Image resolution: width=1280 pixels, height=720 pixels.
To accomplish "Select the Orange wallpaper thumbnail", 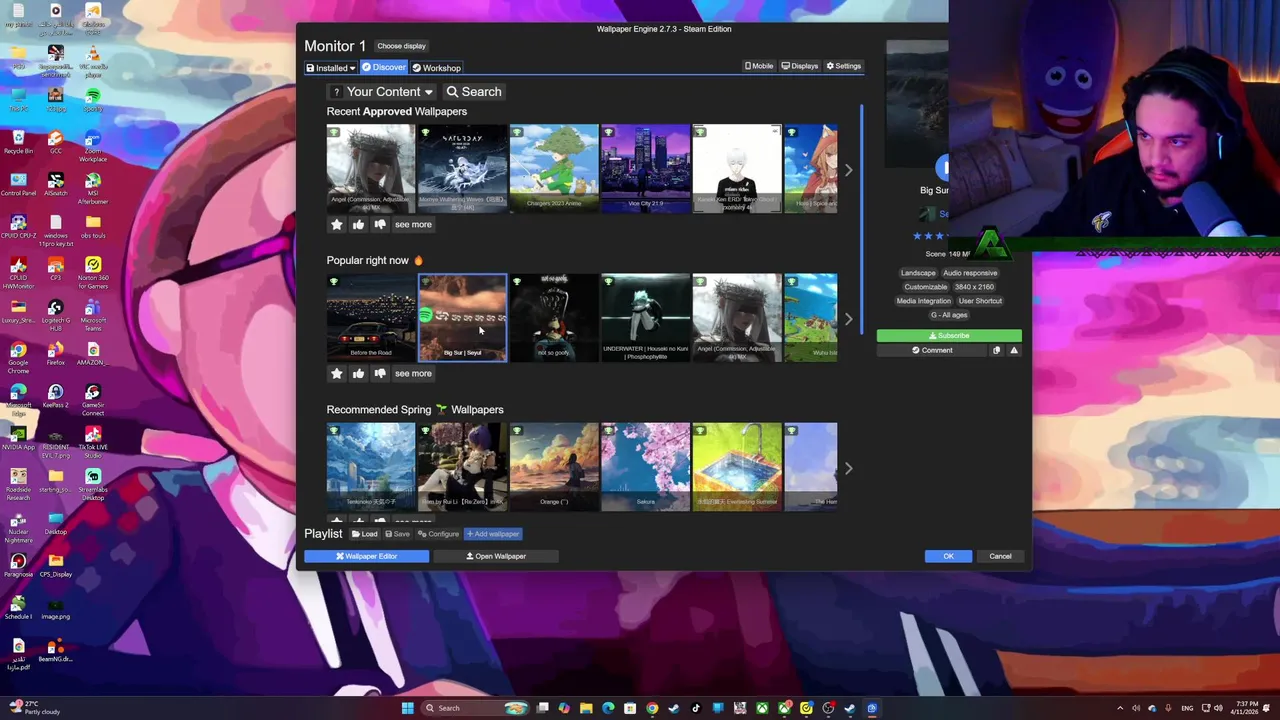I will pos(553,466).
